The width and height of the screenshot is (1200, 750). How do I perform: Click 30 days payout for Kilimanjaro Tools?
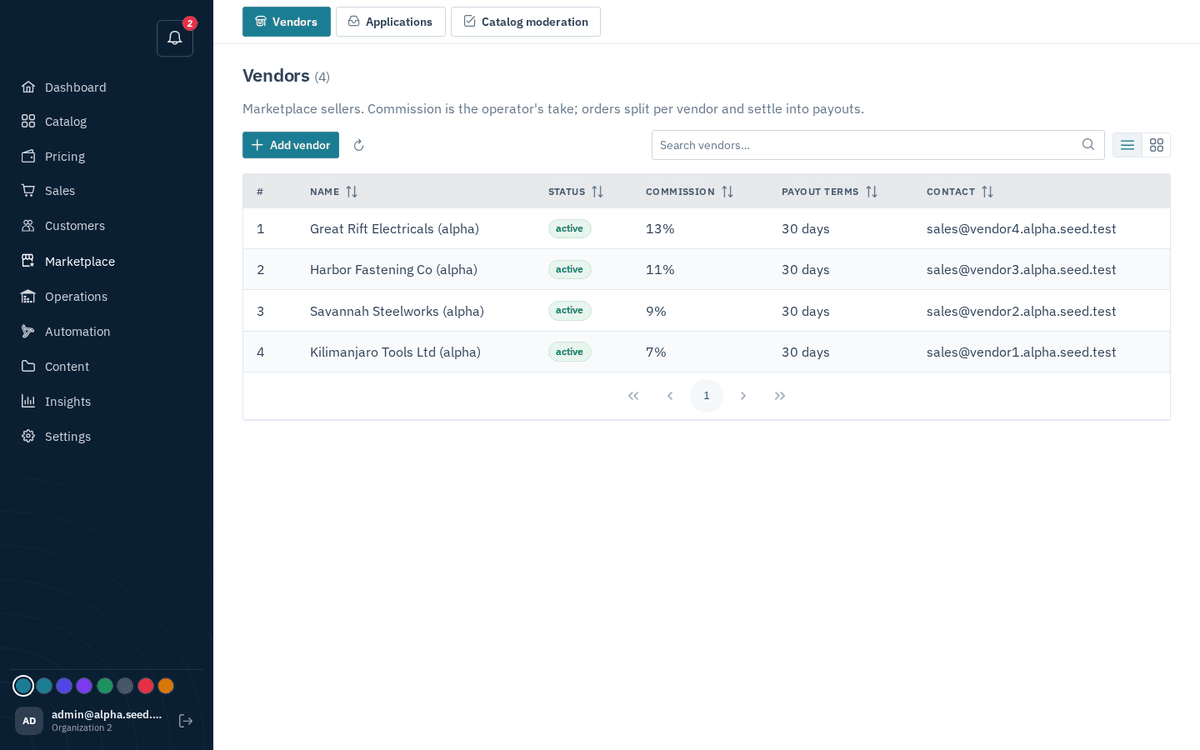[806, 352]
